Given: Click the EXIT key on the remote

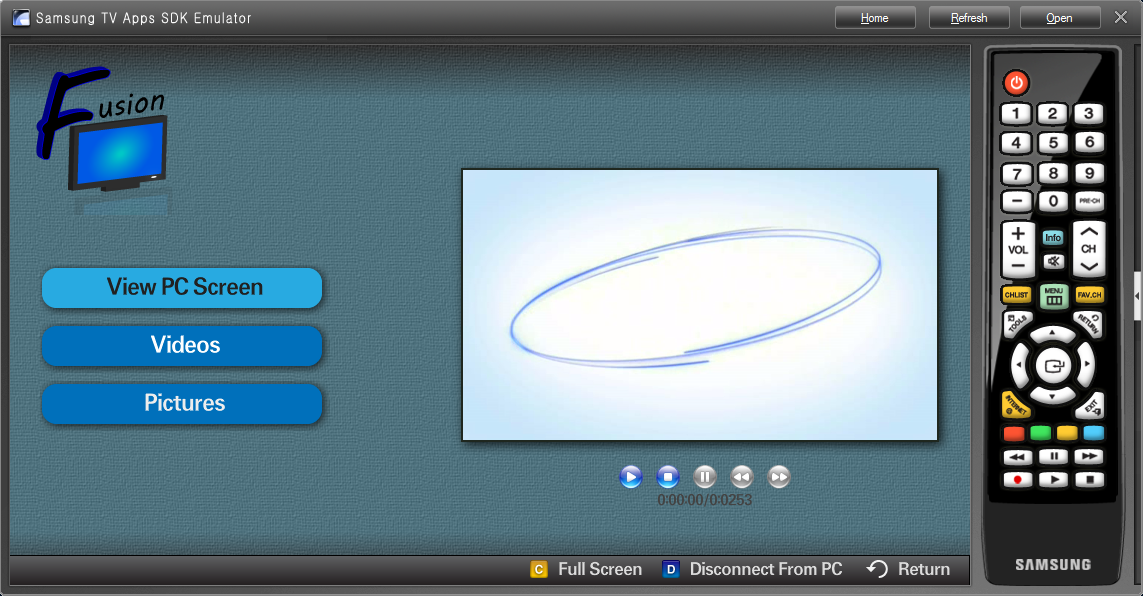Looking at the screenshot, I should pos(1090,405).
